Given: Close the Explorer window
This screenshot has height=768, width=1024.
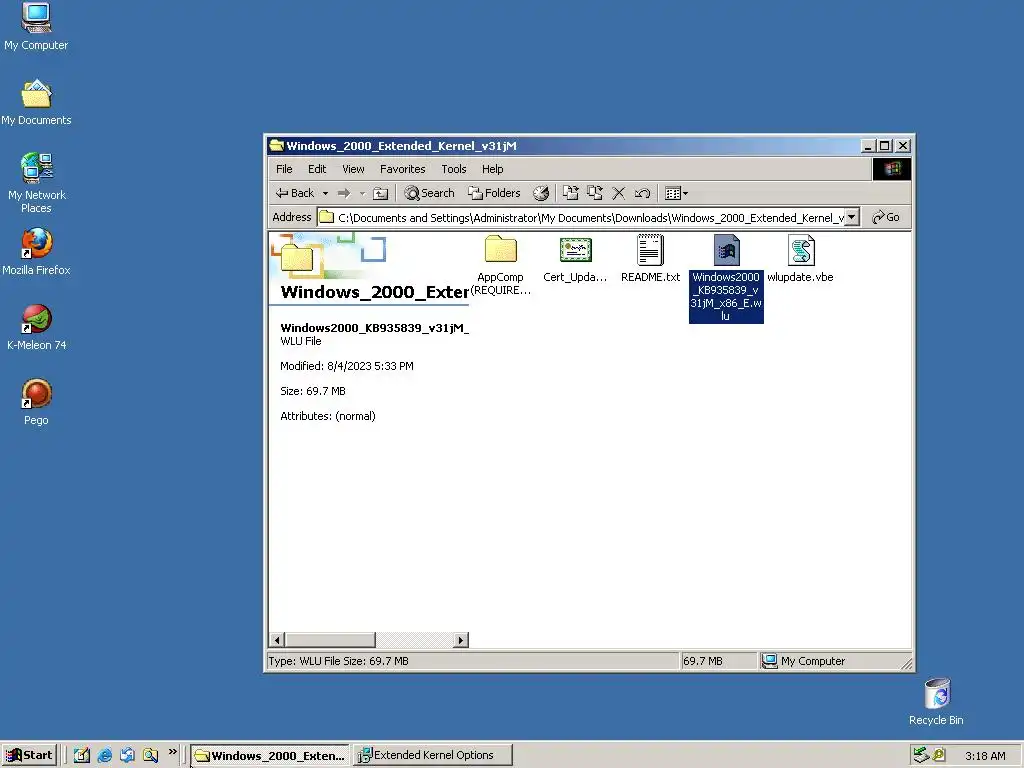Looking at the screenshot, I should tap(903, 146).
